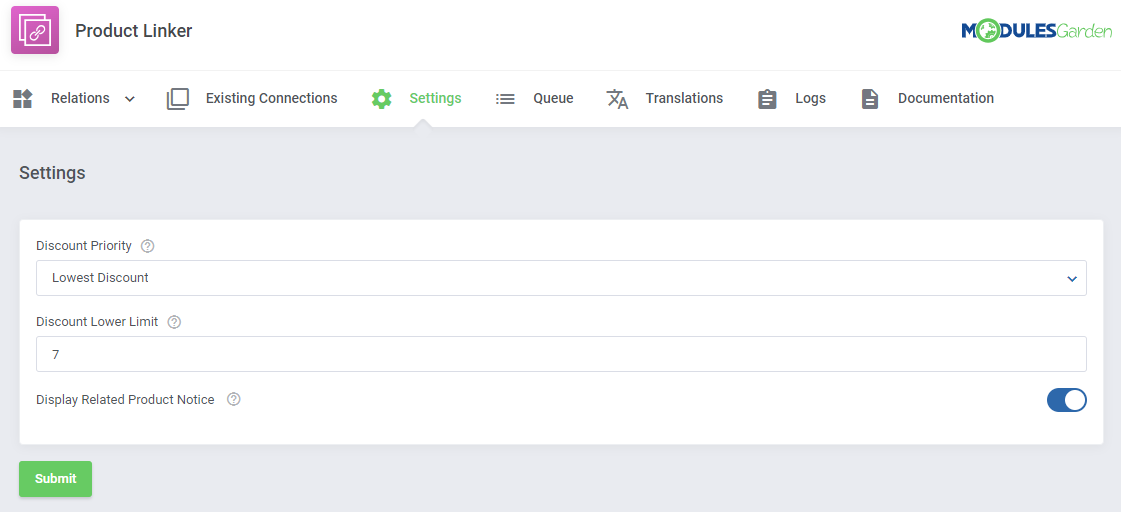This screenshot has height=512, width=1121.
Task: Open the ModulesGarden logo link
Action: [1037, 31]
